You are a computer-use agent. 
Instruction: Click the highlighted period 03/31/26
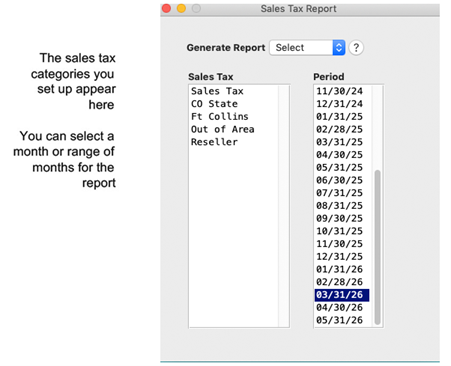pyautogui.click(x=342, y=295)
